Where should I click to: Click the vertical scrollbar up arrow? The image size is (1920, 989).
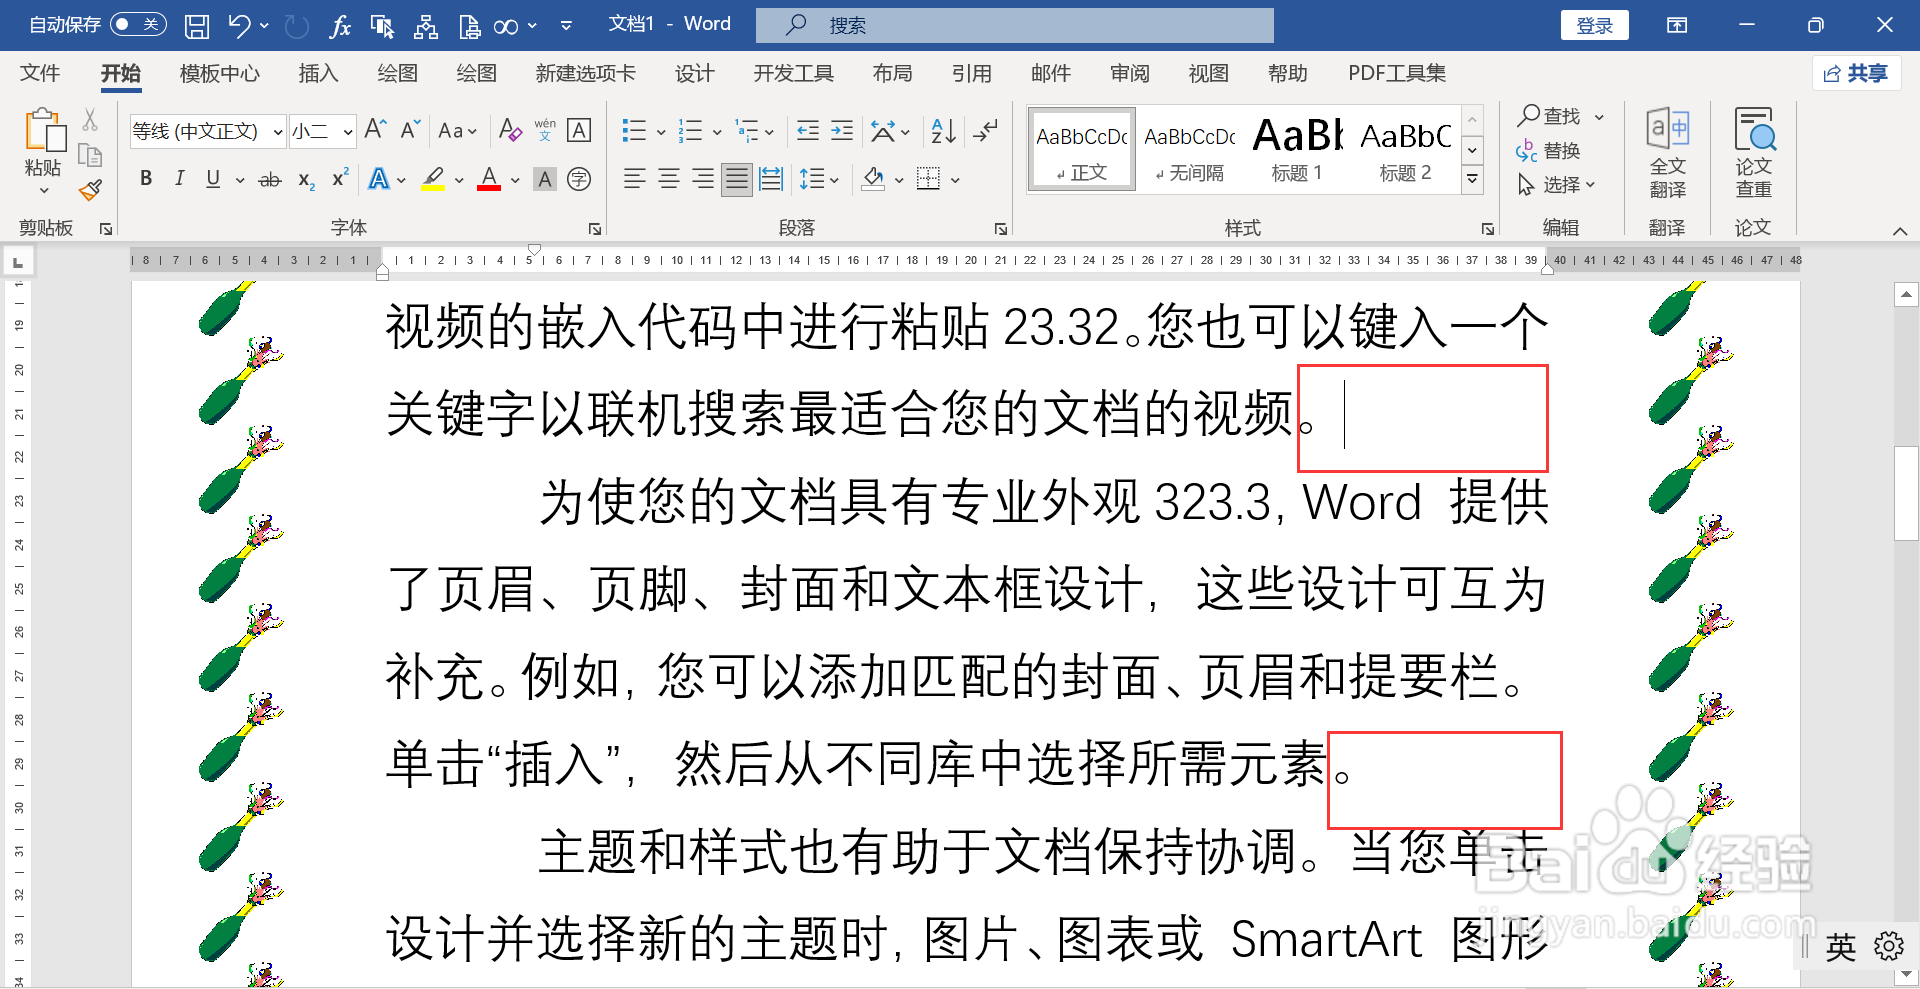[x=1906, y=294]
